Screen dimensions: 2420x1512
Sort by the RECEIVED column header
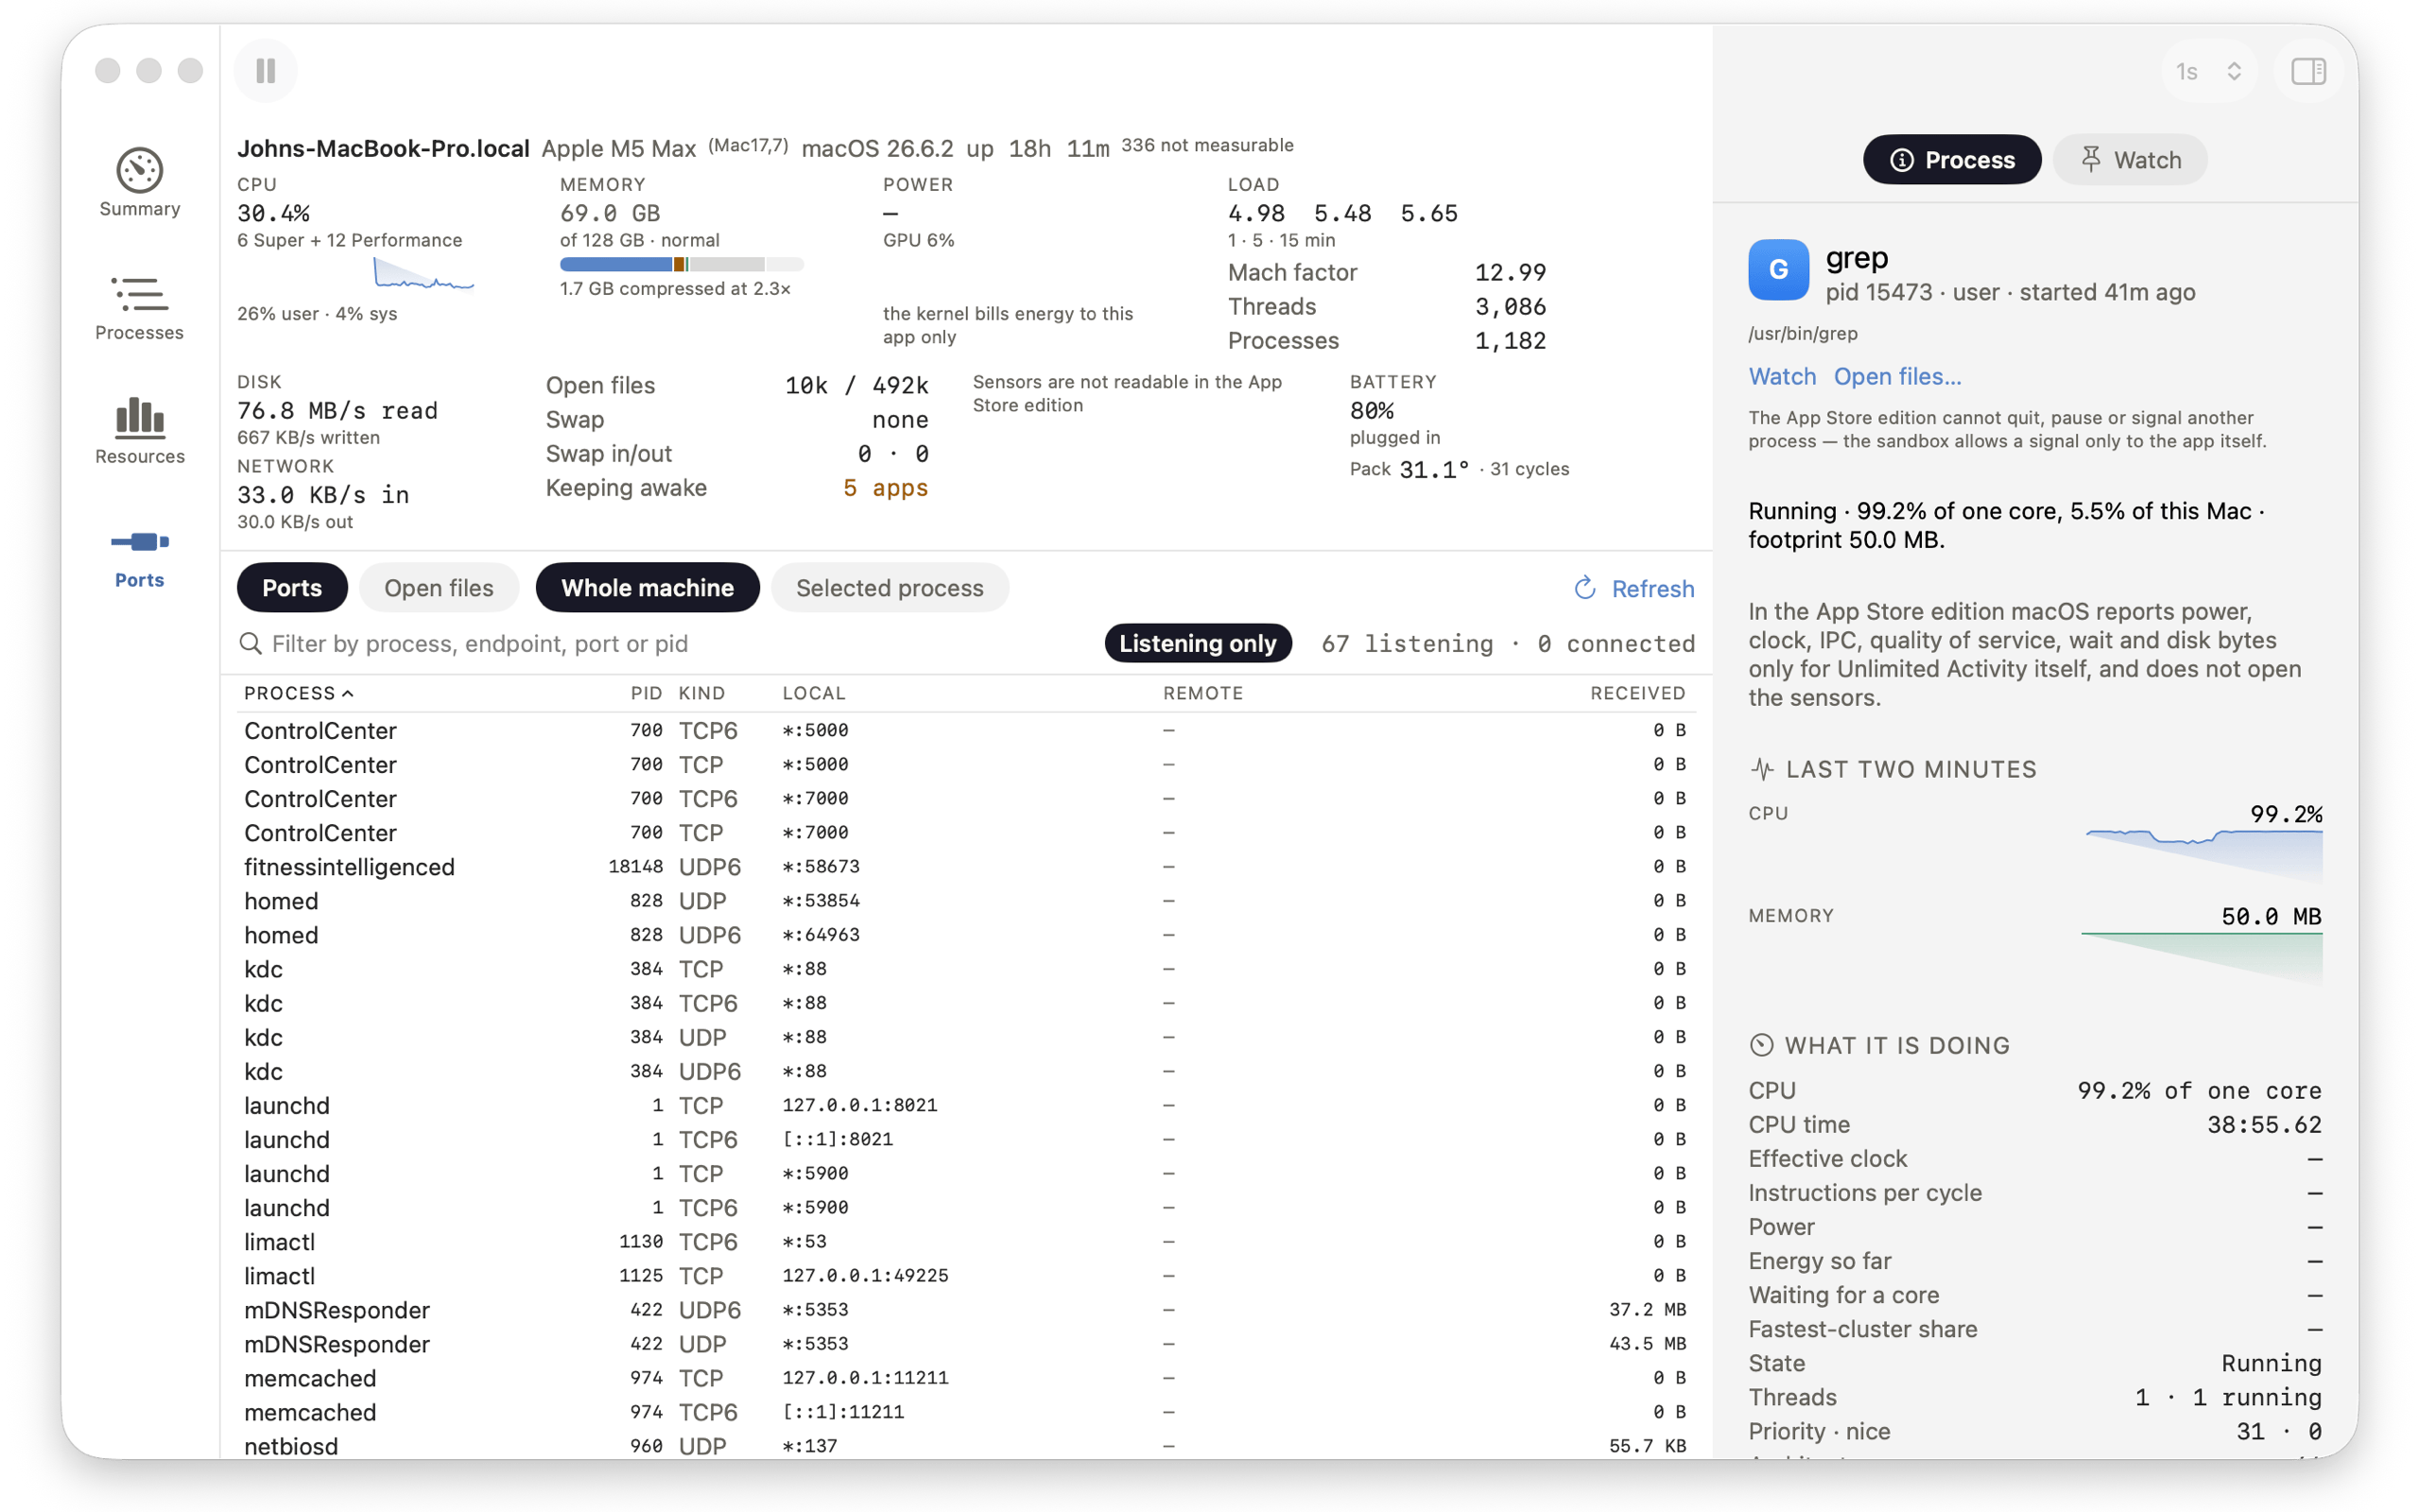click(x=1638, y=693)
